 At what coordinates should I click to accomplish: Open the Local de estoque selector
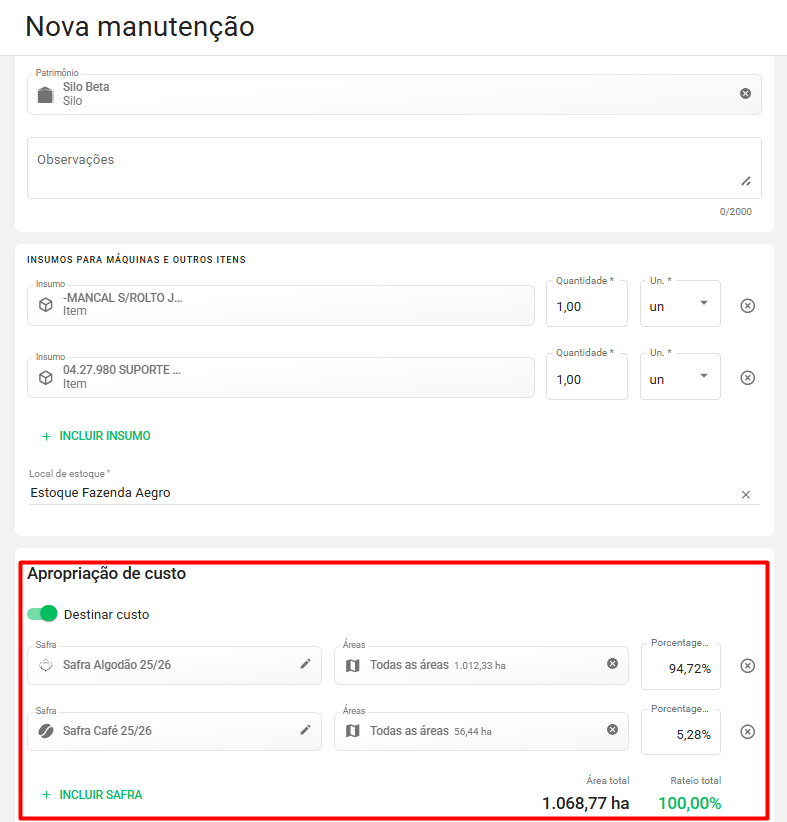[x=380, y=493]
